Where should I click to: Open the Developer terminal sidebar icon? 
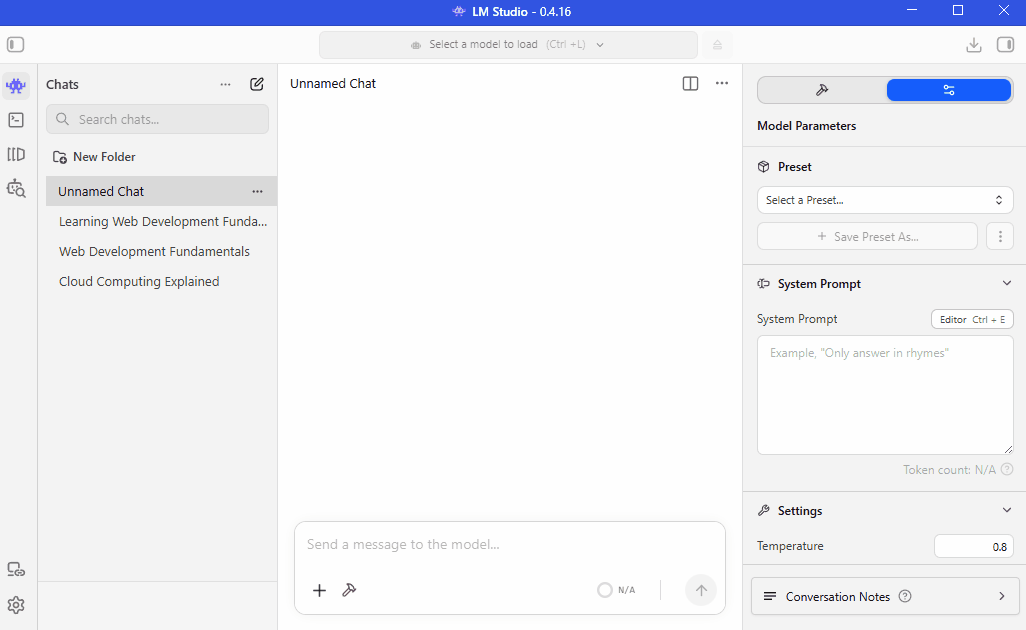16,120
